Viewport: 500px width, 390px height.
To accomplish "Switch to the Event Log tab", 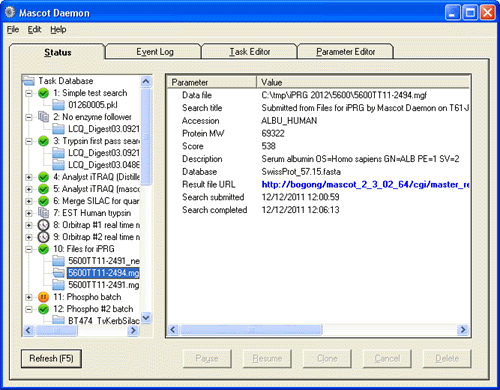I will coord(155,52).
